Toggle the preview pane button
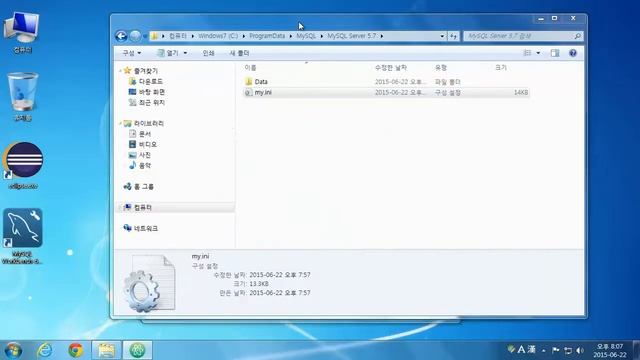 coord(555,53)
